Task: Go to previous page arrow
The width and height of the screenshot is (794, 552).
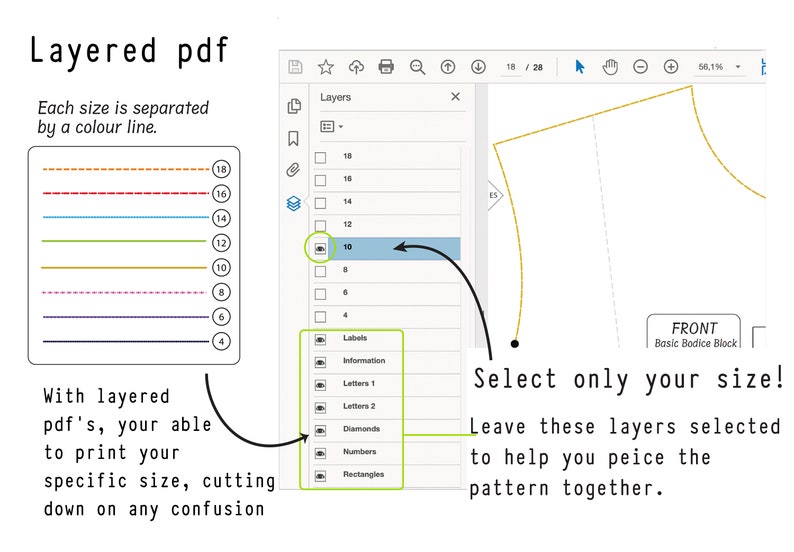Action: pos(448,67)
